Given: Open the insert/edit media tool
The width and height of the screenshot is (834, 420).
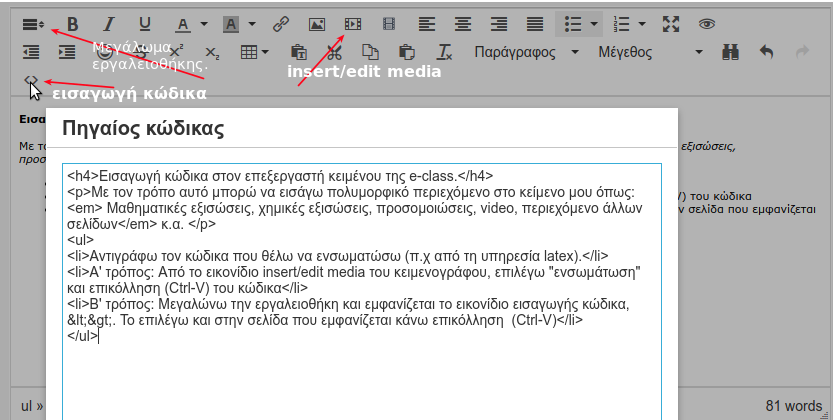Looking at the screenshot, I should 353,24.
